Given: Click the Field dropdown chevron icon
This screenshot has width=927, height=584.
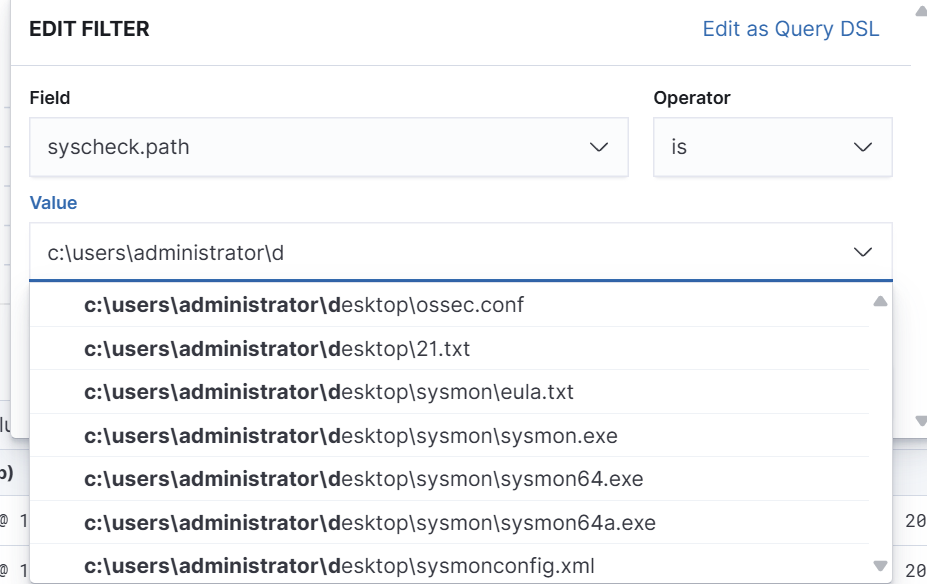Looking at the screenshot, I should (x=599, y=147).
